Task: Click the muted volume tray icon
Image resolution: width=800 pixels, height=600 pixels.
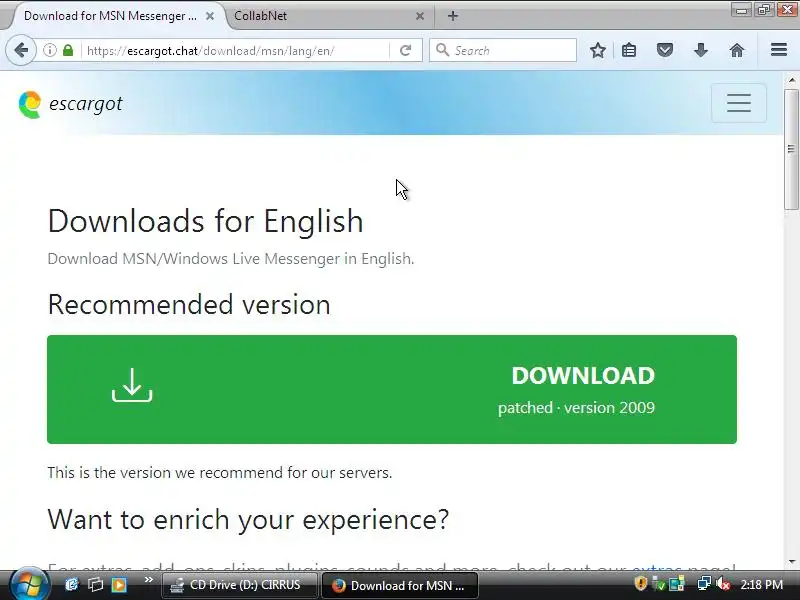Action: point(723,584)
